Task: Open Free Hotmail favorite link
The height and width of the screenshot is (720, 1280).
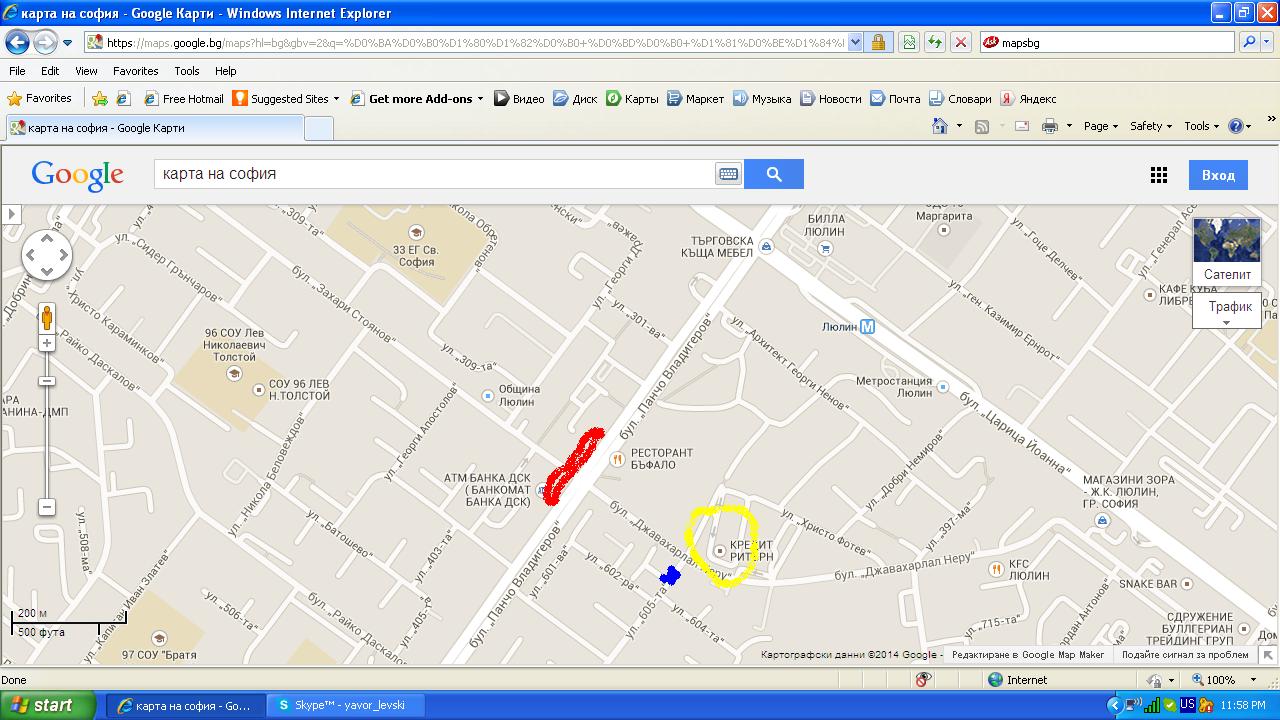Action: [x=184, y=98]
